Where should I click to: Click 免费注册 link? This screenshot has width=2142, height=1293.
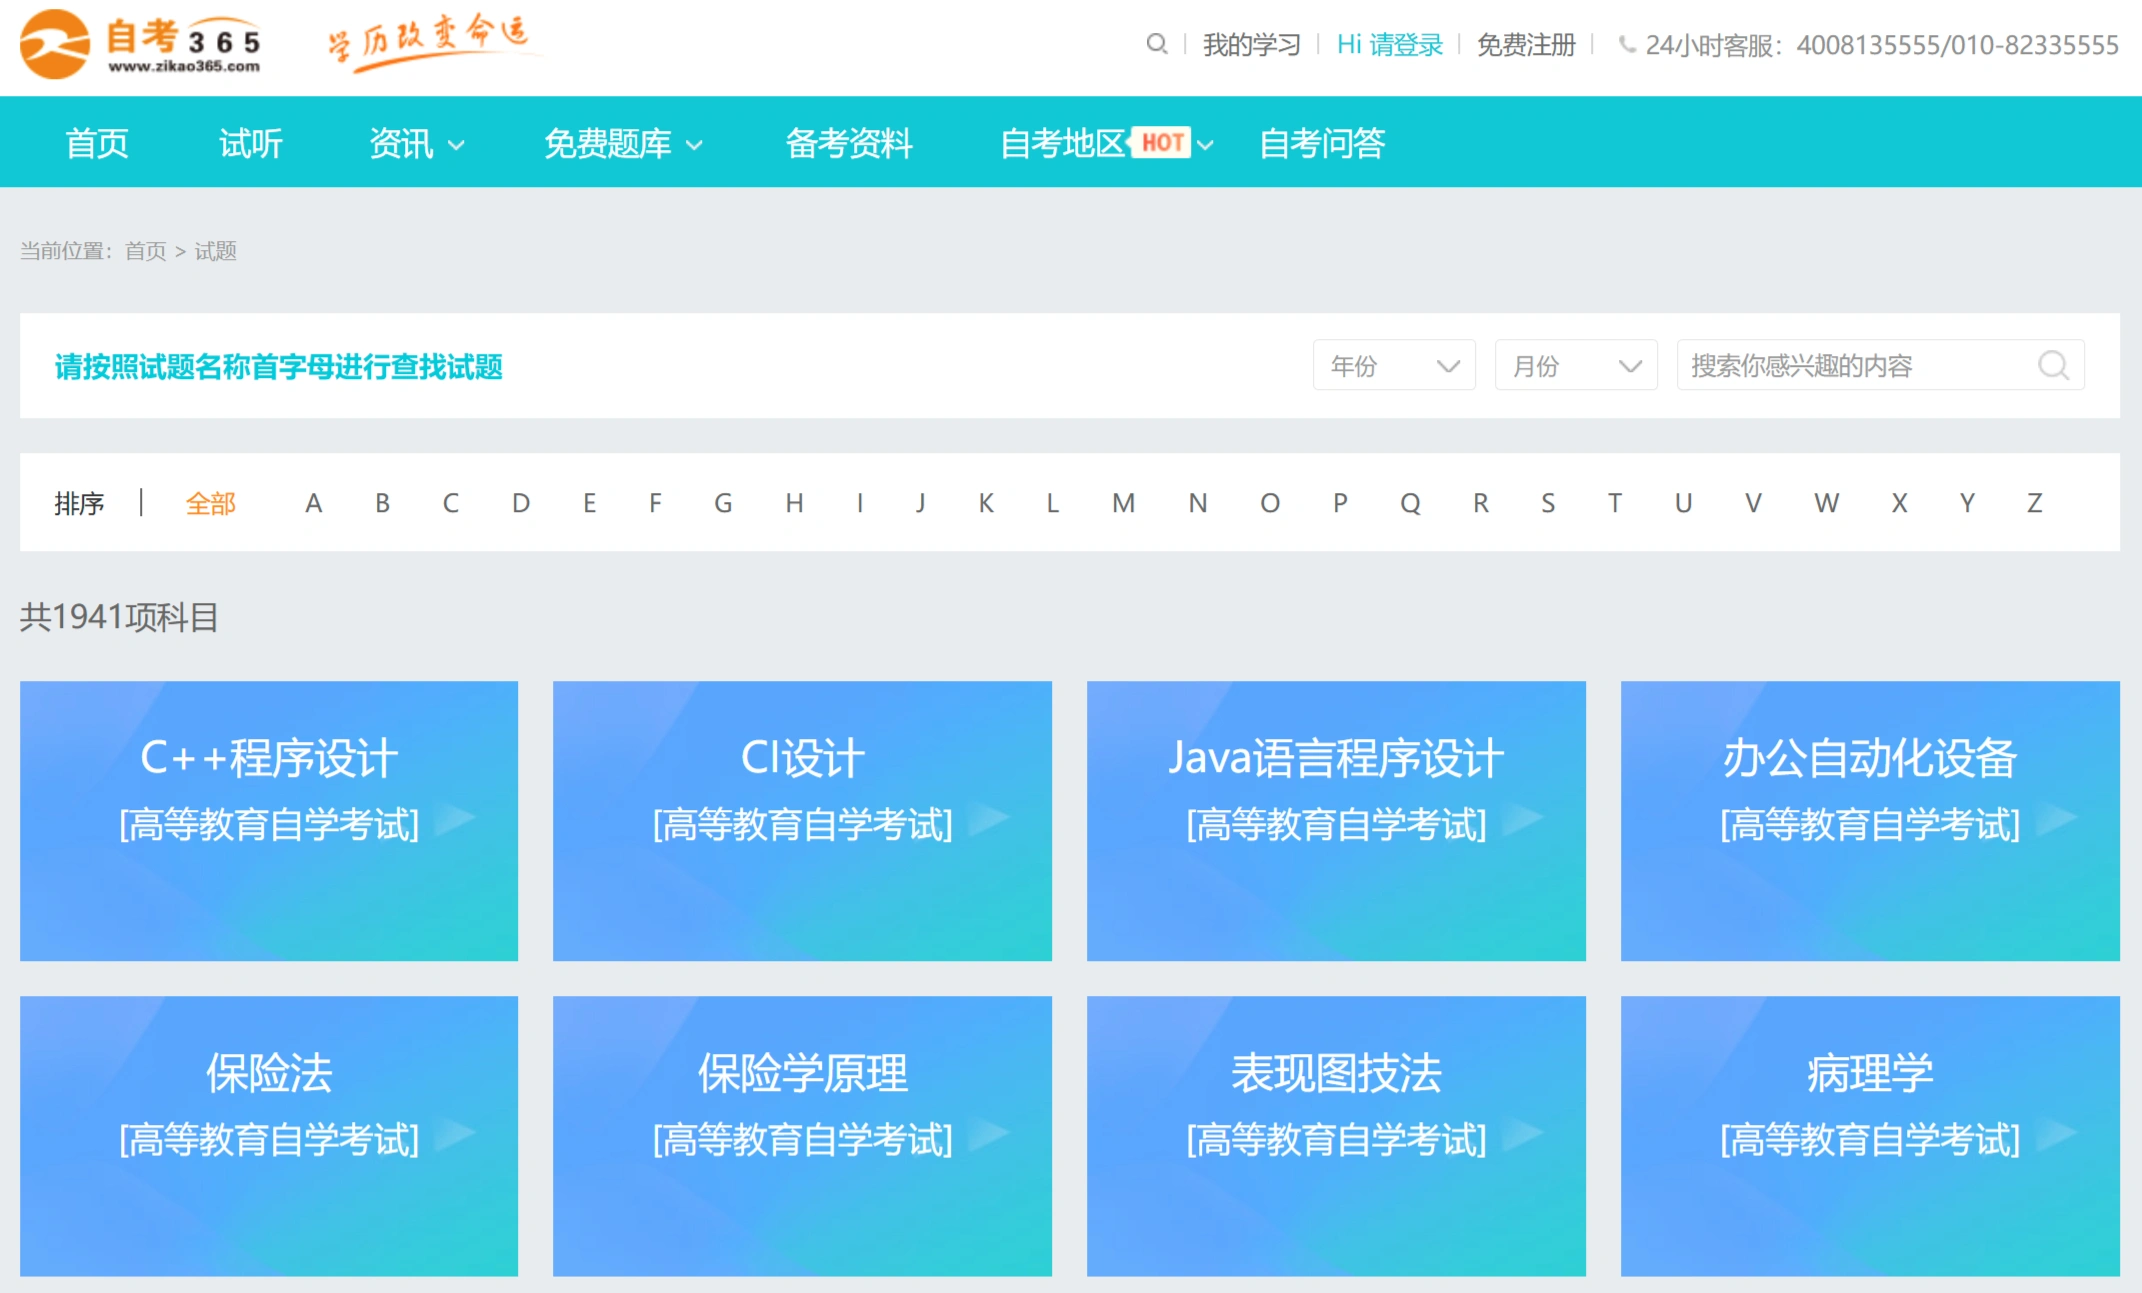tap(1526, 45)
